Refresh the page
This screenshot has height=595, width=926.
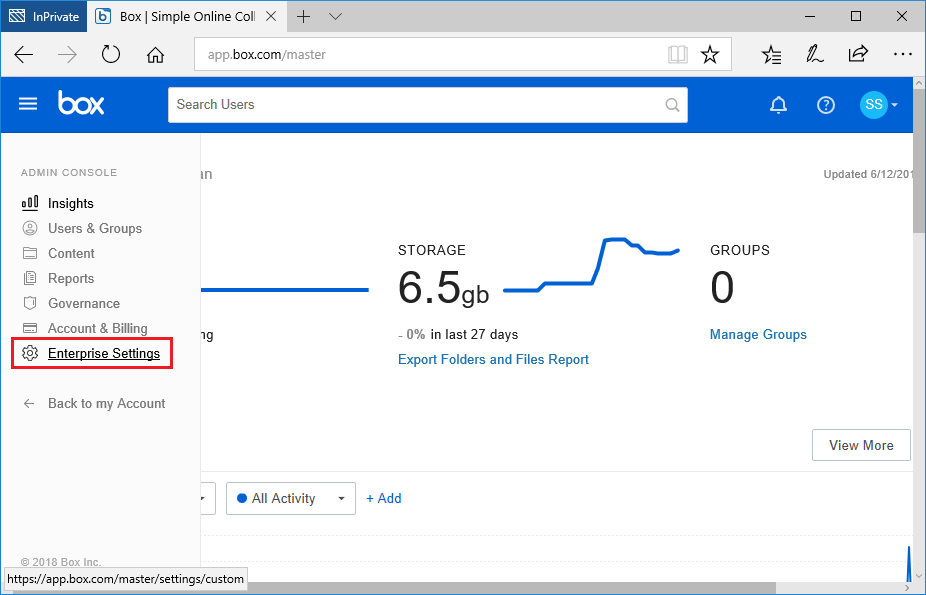(111, 55)
